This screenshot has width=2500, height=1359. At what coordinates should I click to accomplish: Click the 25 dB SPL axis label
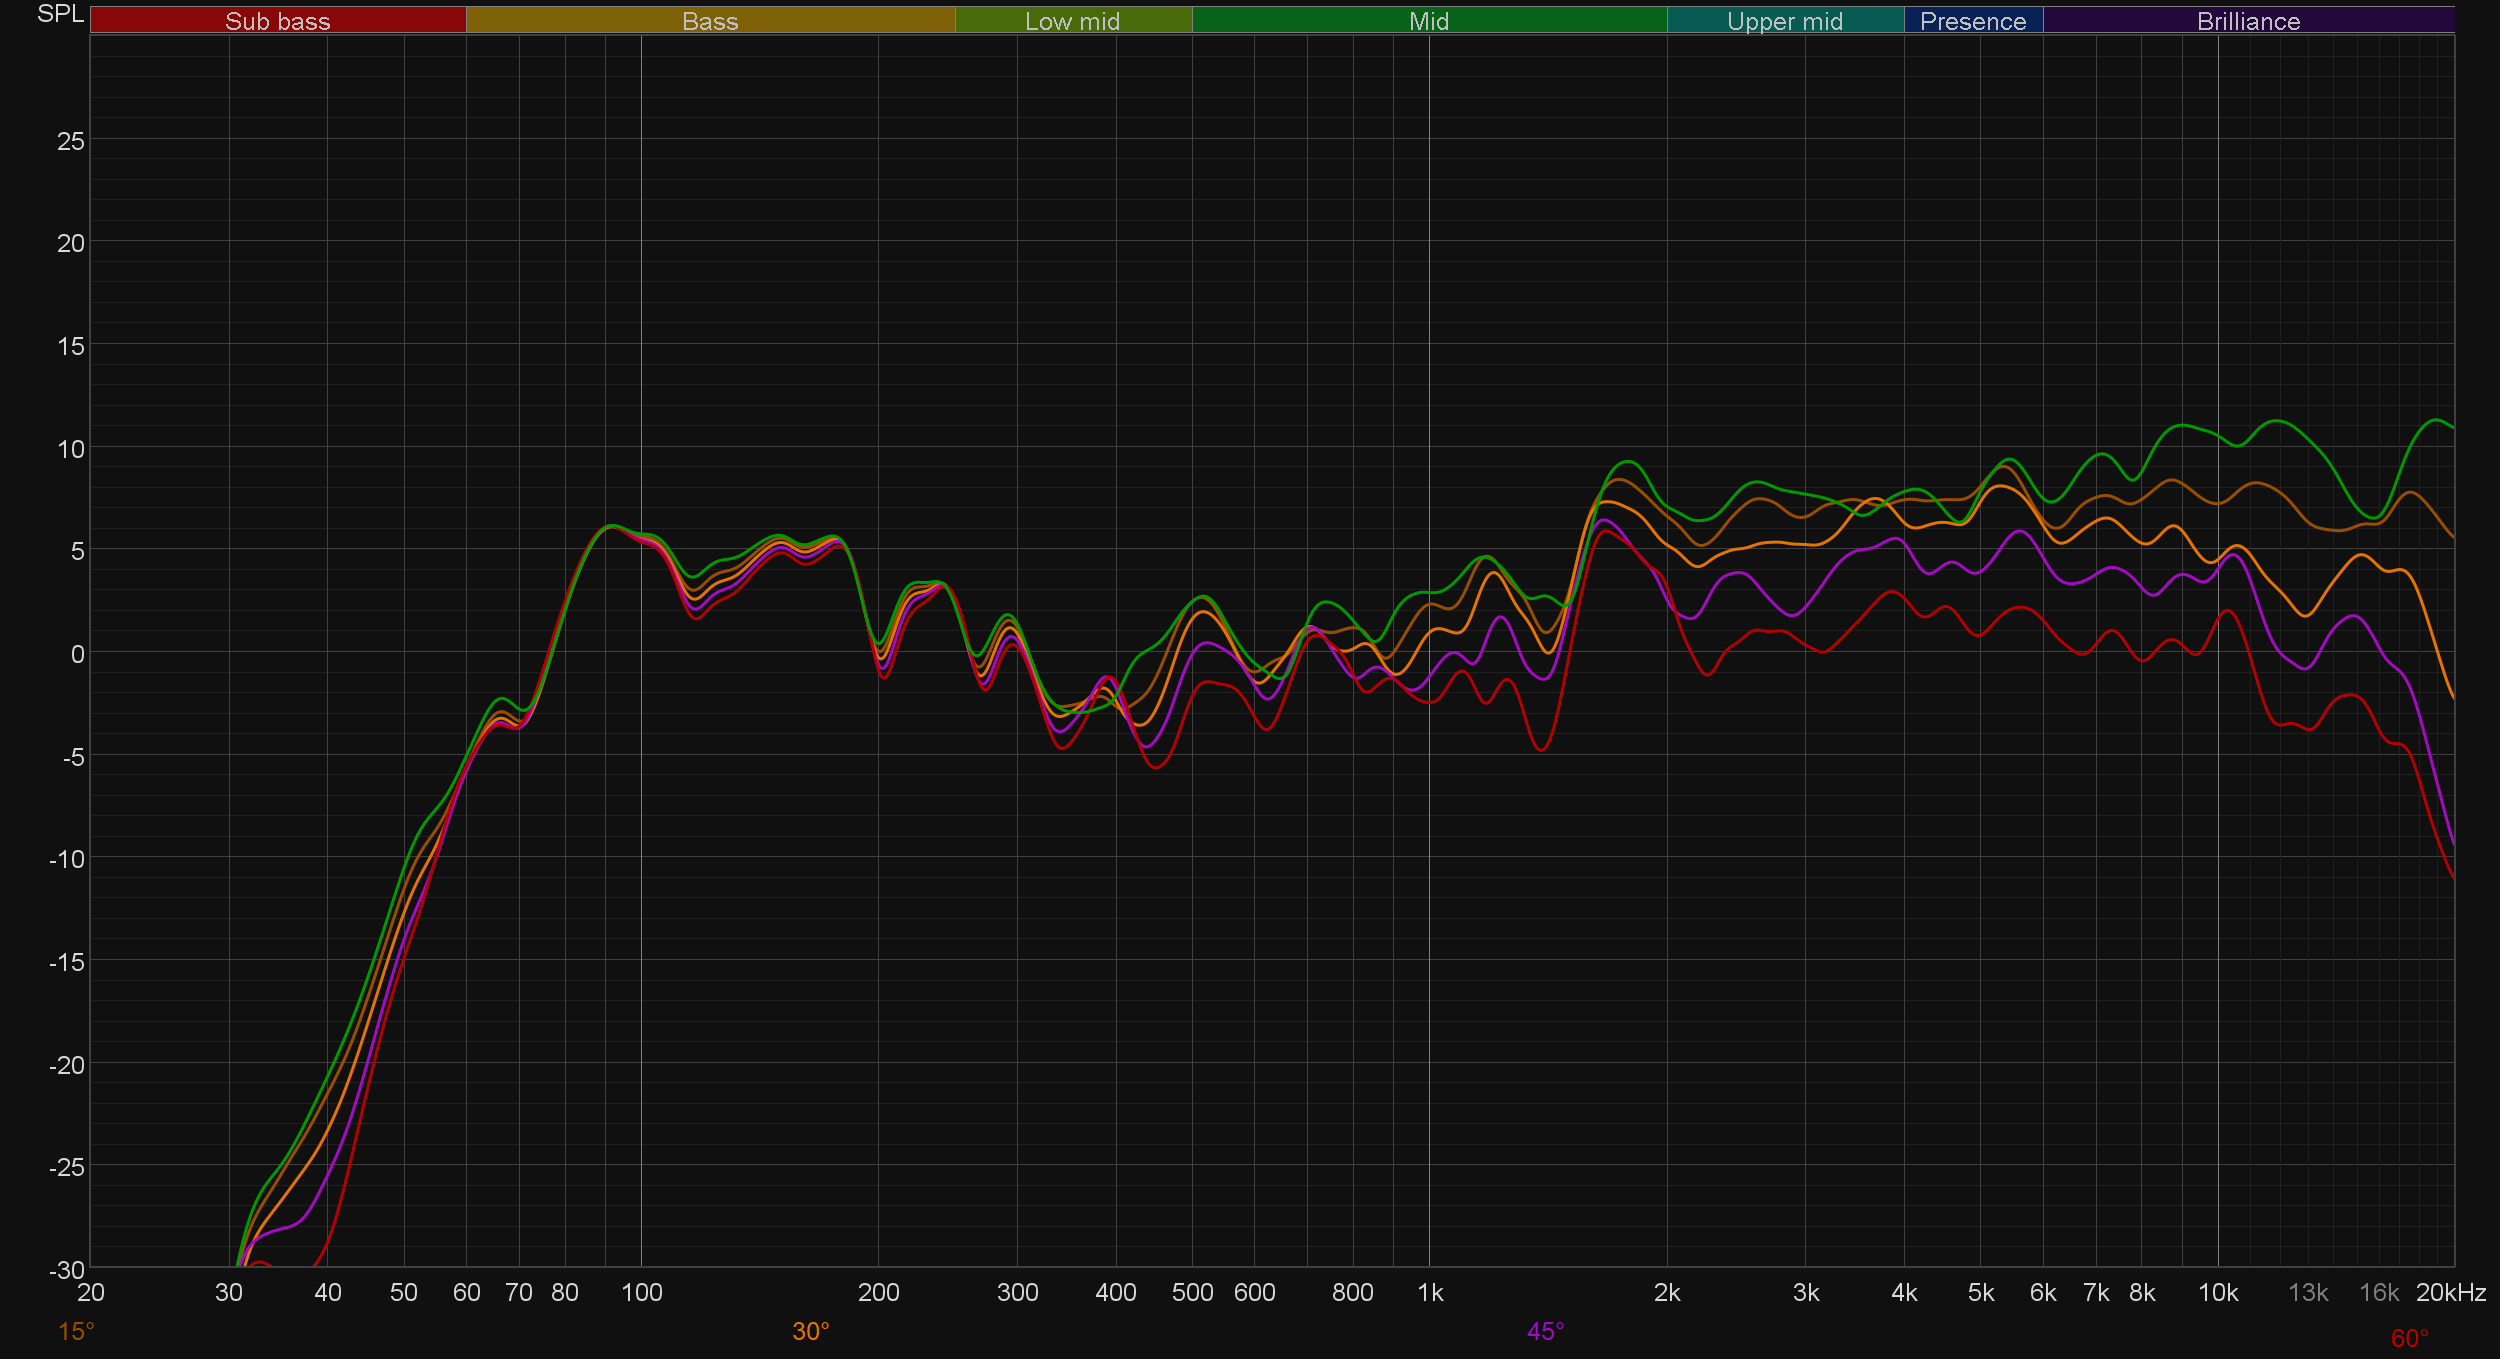click(x=71, y=142)
